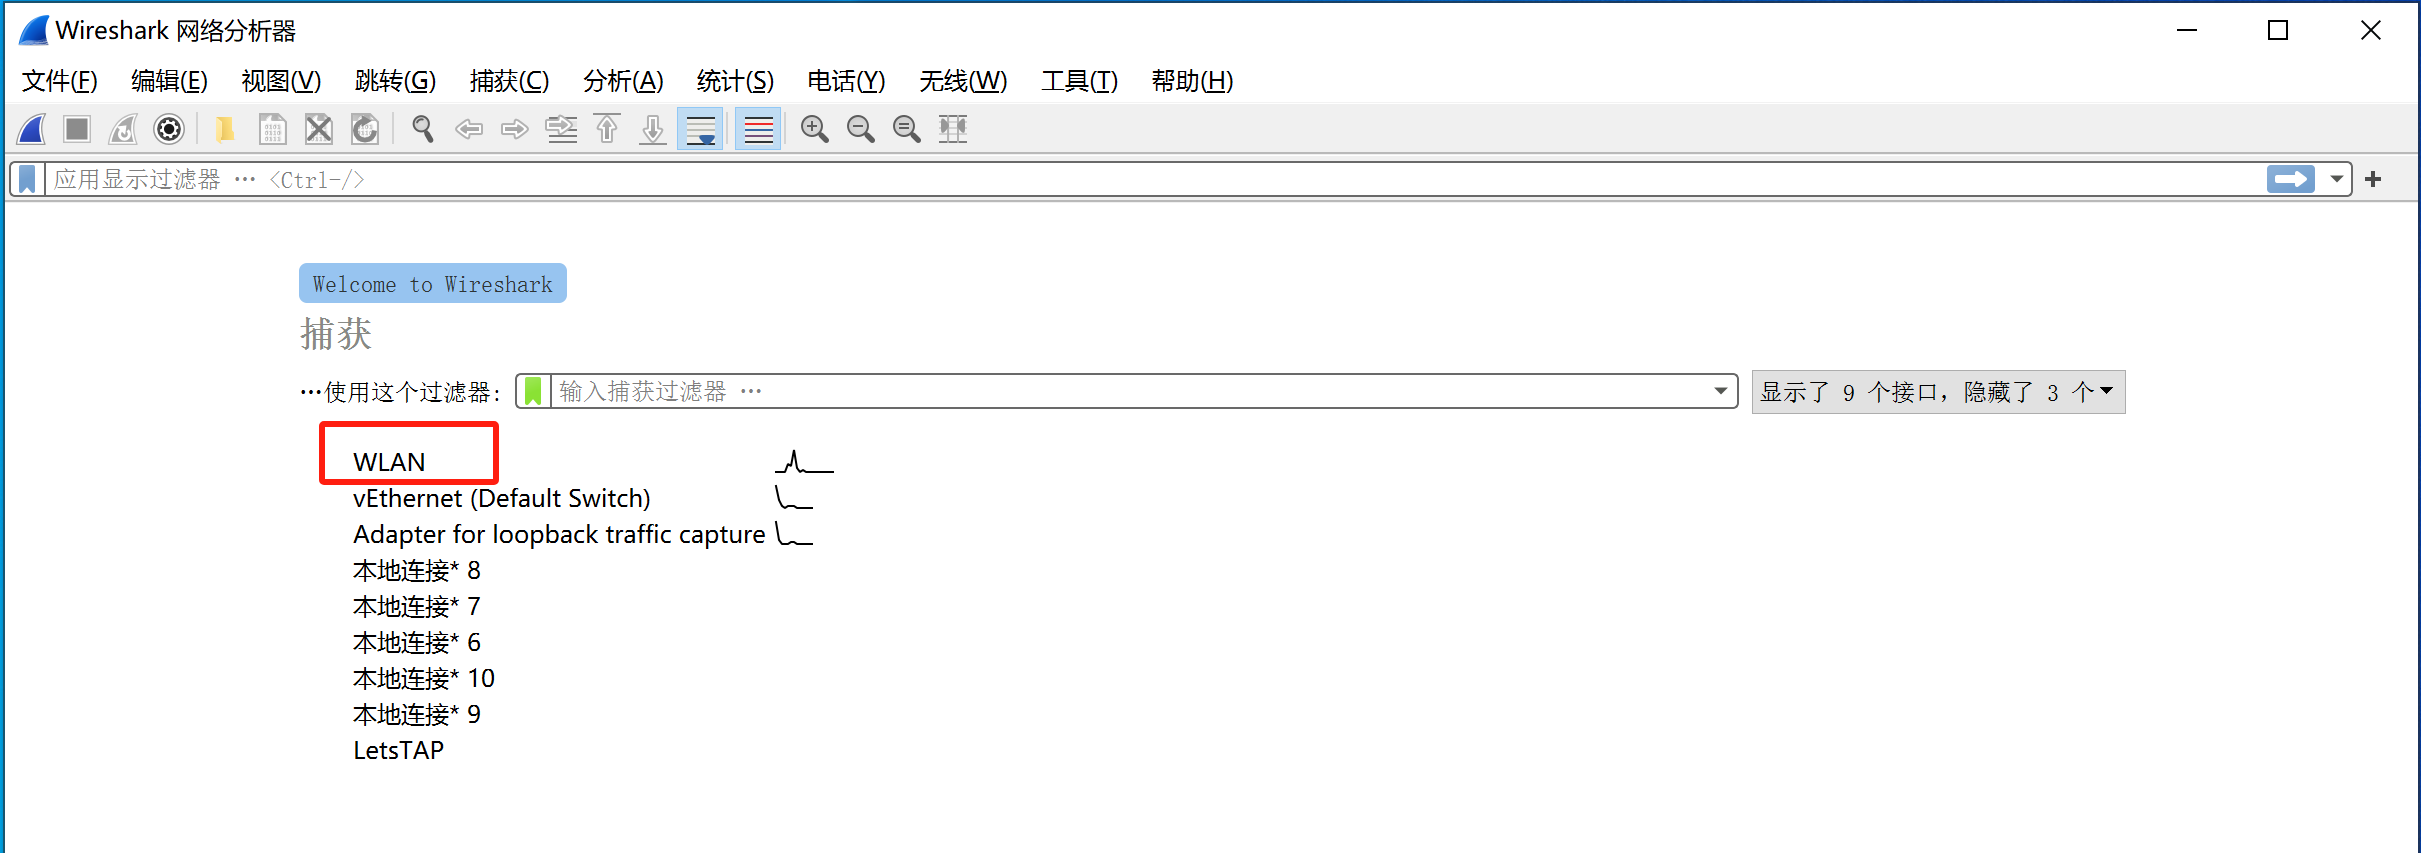This screenshot has width=2421, height=853.
Task: Jump to last packet icon
Action: [x=653, y=129]
